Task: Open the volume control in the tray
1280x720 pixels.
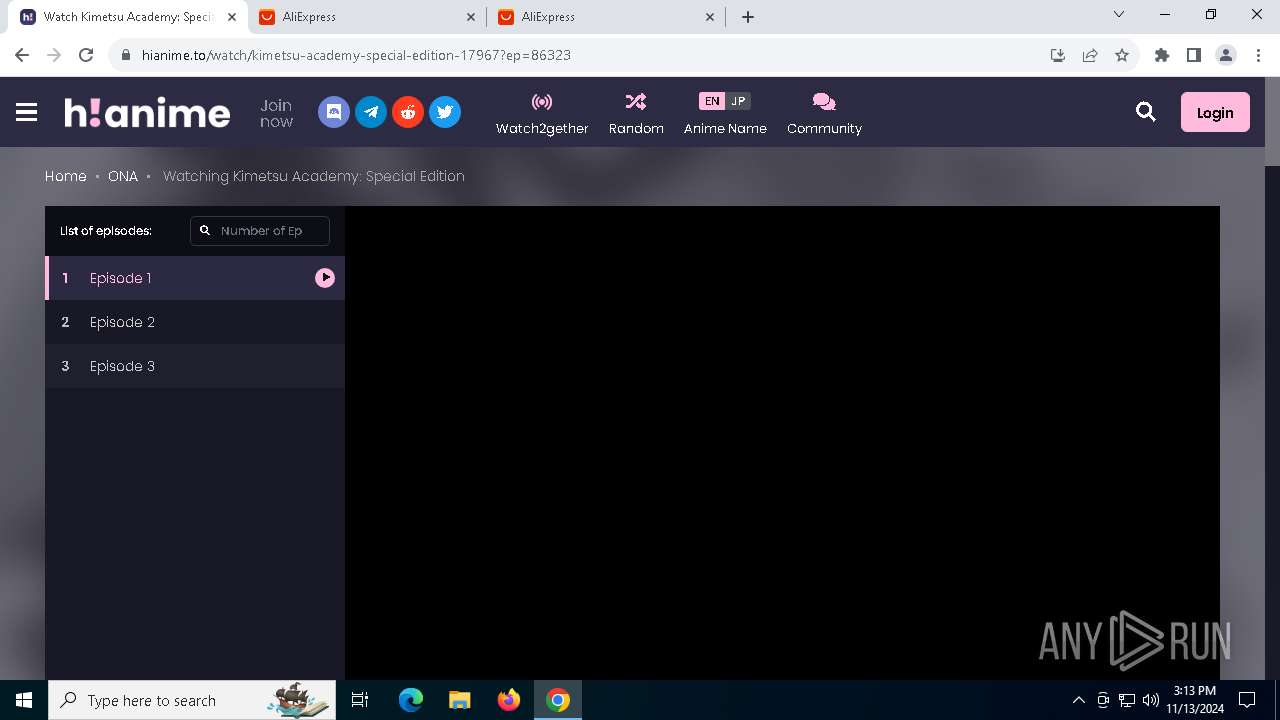Action: tap(1151, 700)
